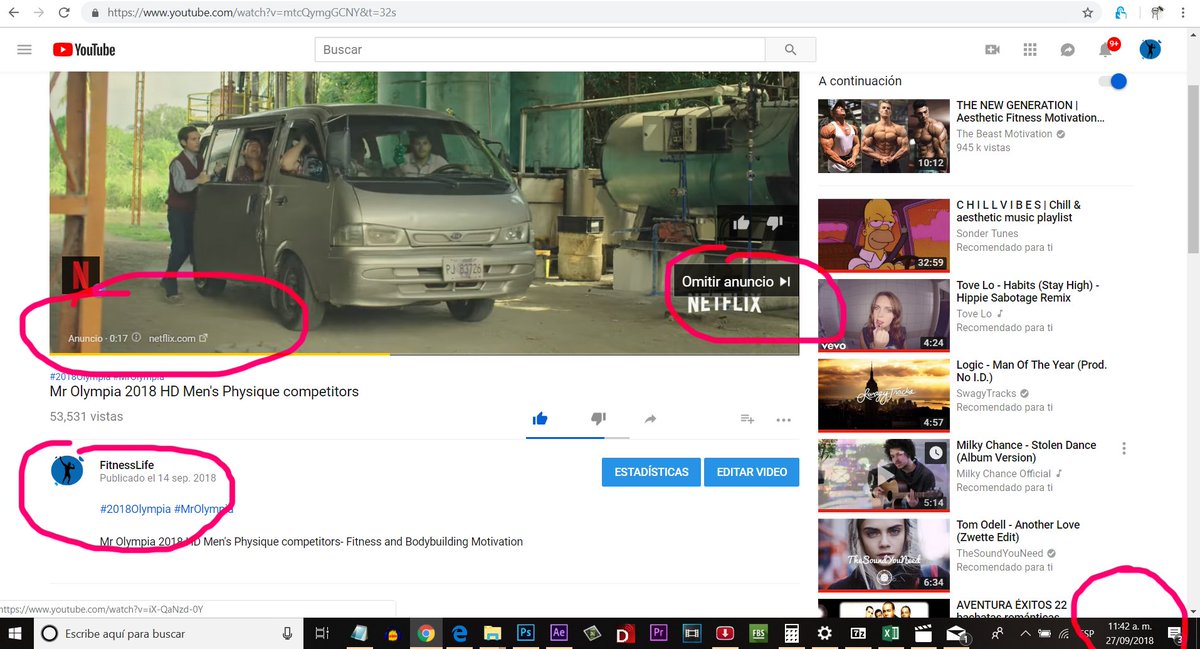This screenshot has height=649, width=1200.
Task: Click the TheSoundYouNeed channel name
Action: coord(1000,554)
